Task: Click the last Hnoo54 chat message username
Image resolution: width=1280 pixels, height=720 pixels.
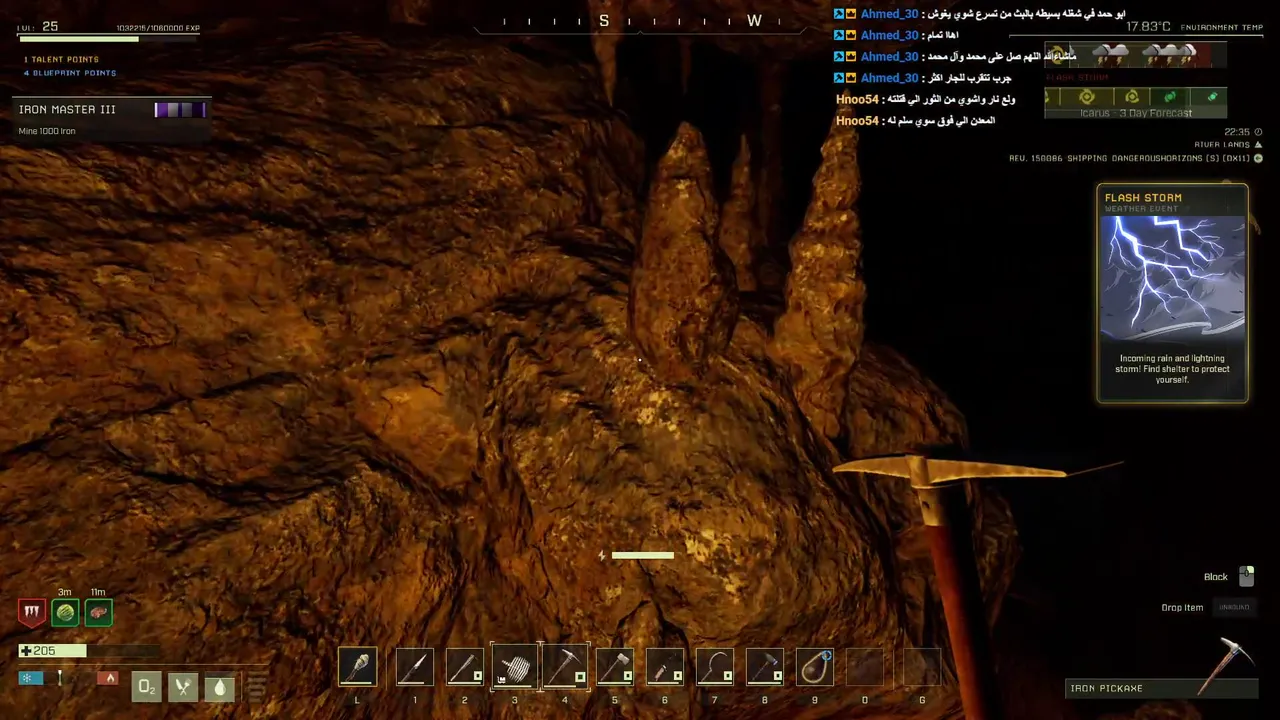Action: coord(857,120)
